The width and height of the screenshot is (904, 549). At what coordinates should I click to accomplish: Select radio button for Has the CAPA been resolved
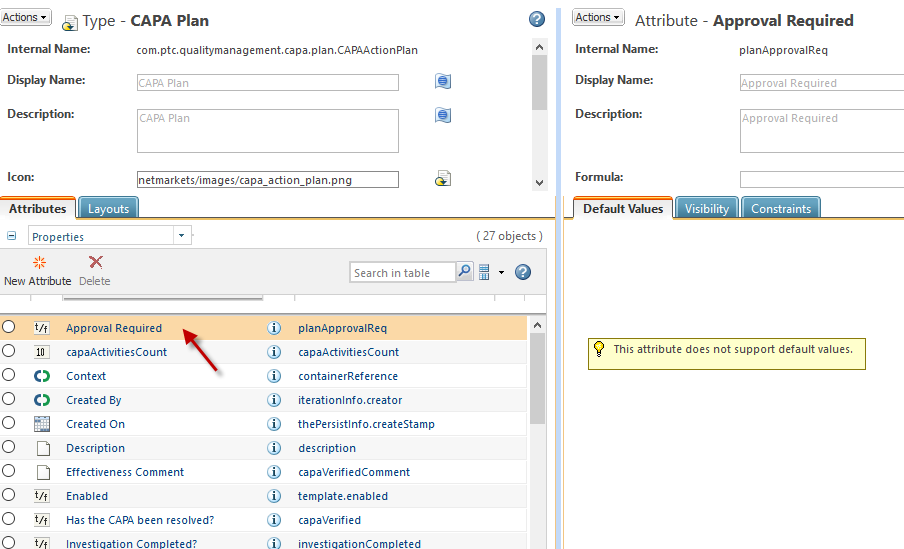(x=9, y=518)
